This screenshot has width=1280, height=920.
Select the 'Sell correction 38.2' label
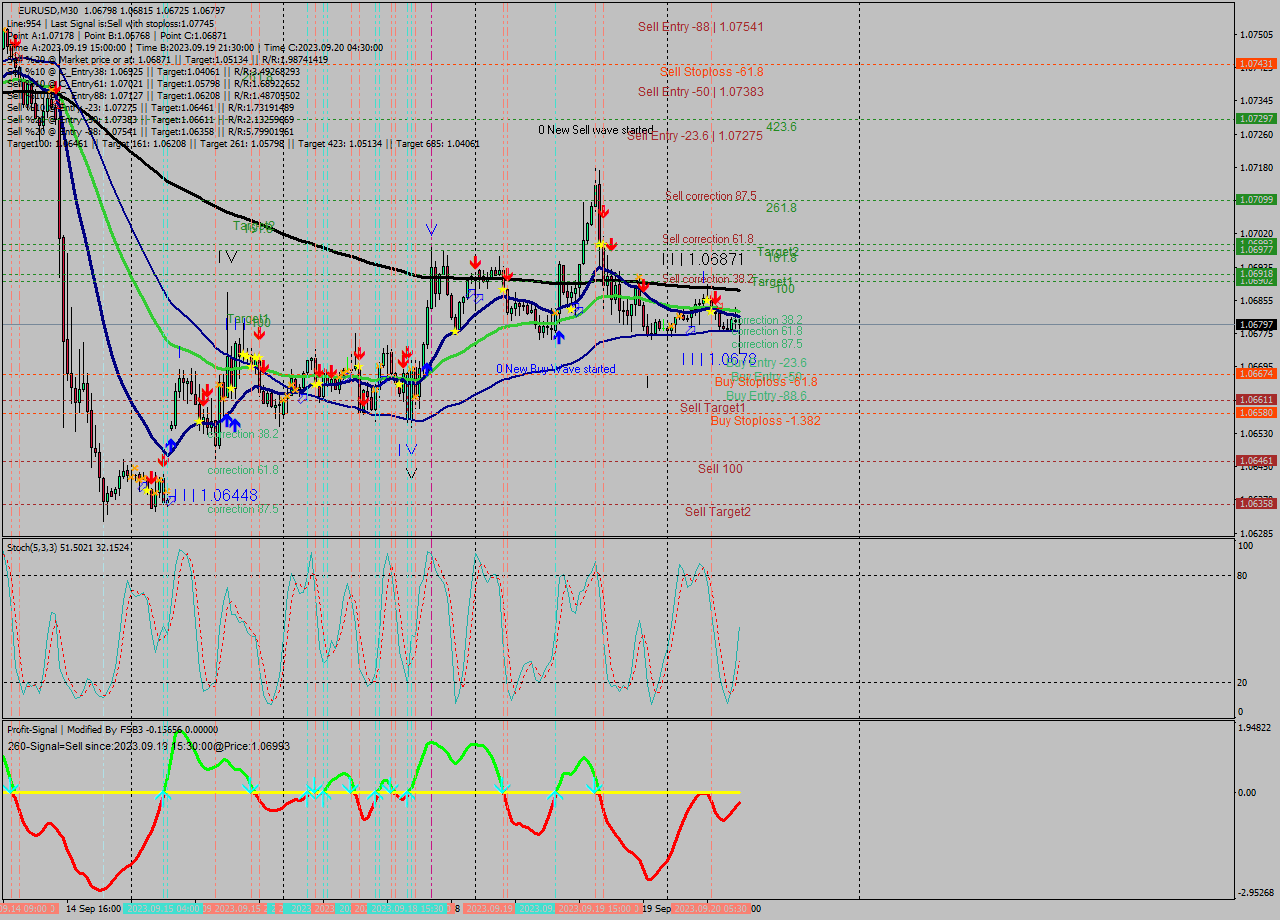[x=708, y=279]
